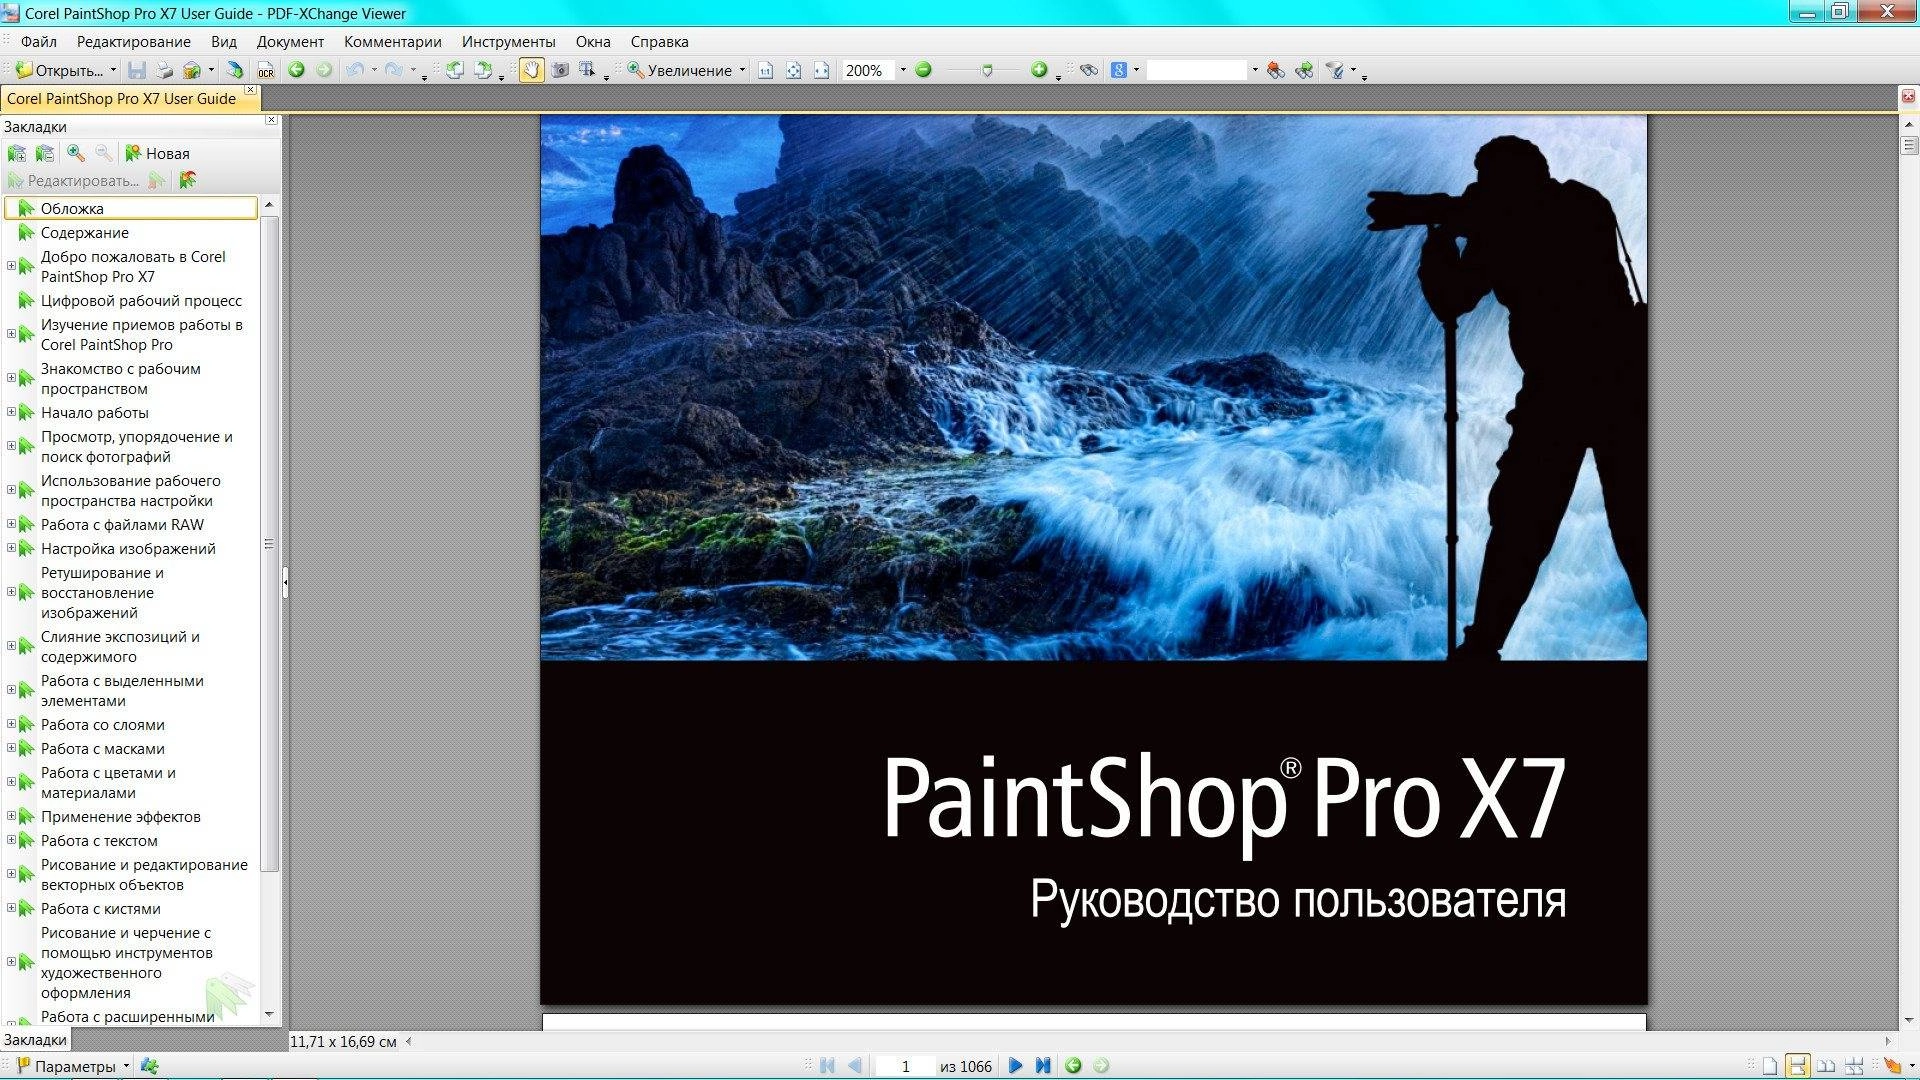Screen dimensions: 1920x1080
Task: Click Find Previous binoculars with red arrow
Action: click(1275, 70)
